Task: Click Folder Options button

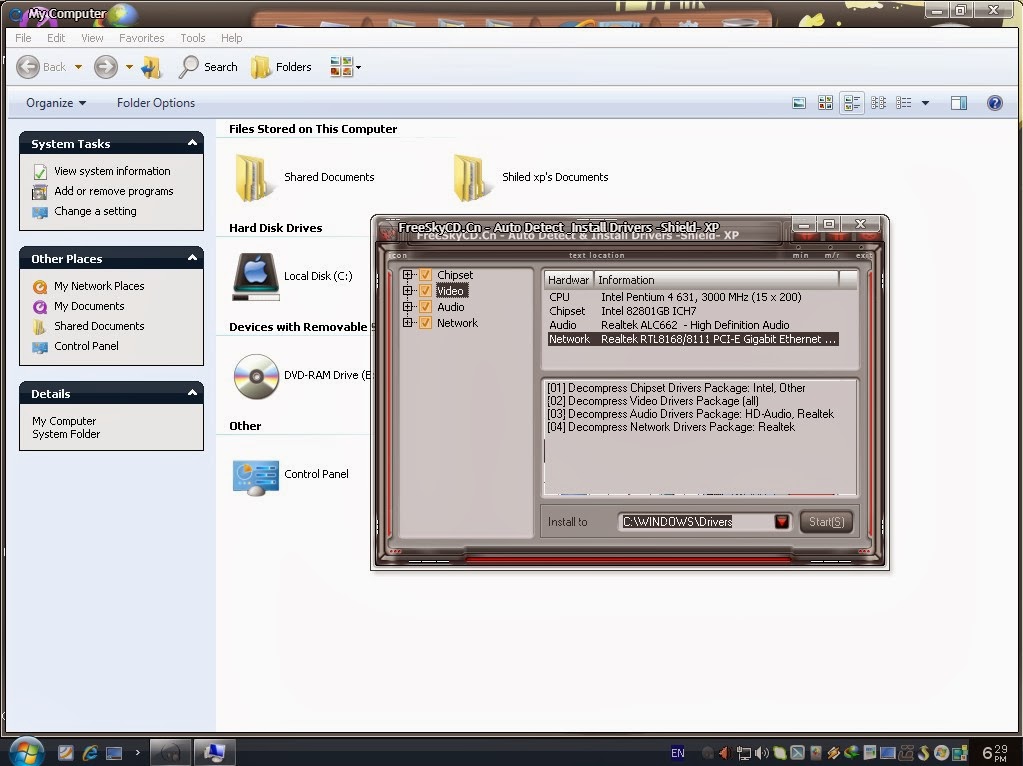Action: click(156, 103)
